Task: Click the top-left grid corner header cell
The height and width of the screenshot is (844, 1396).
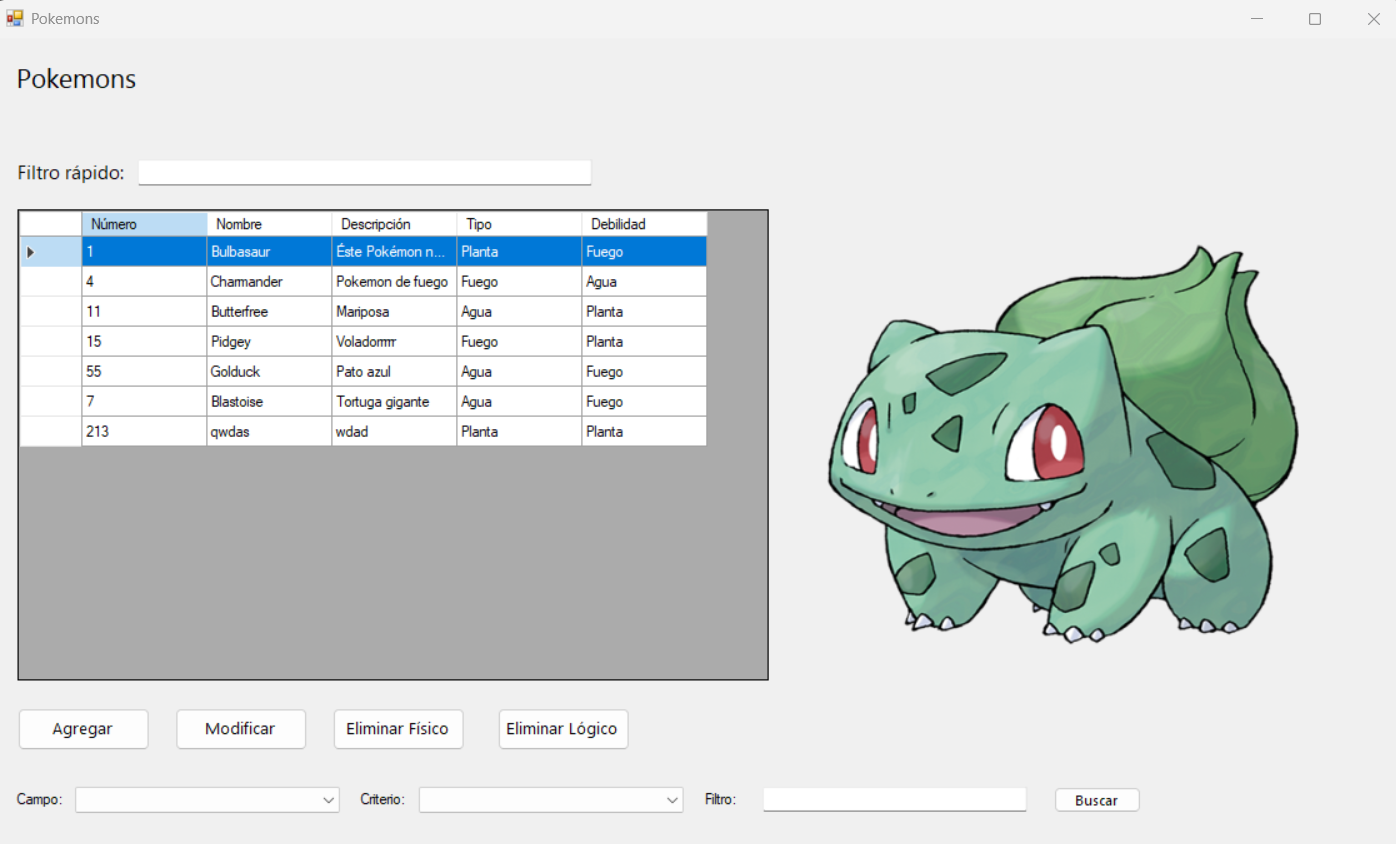Action: 51,224
